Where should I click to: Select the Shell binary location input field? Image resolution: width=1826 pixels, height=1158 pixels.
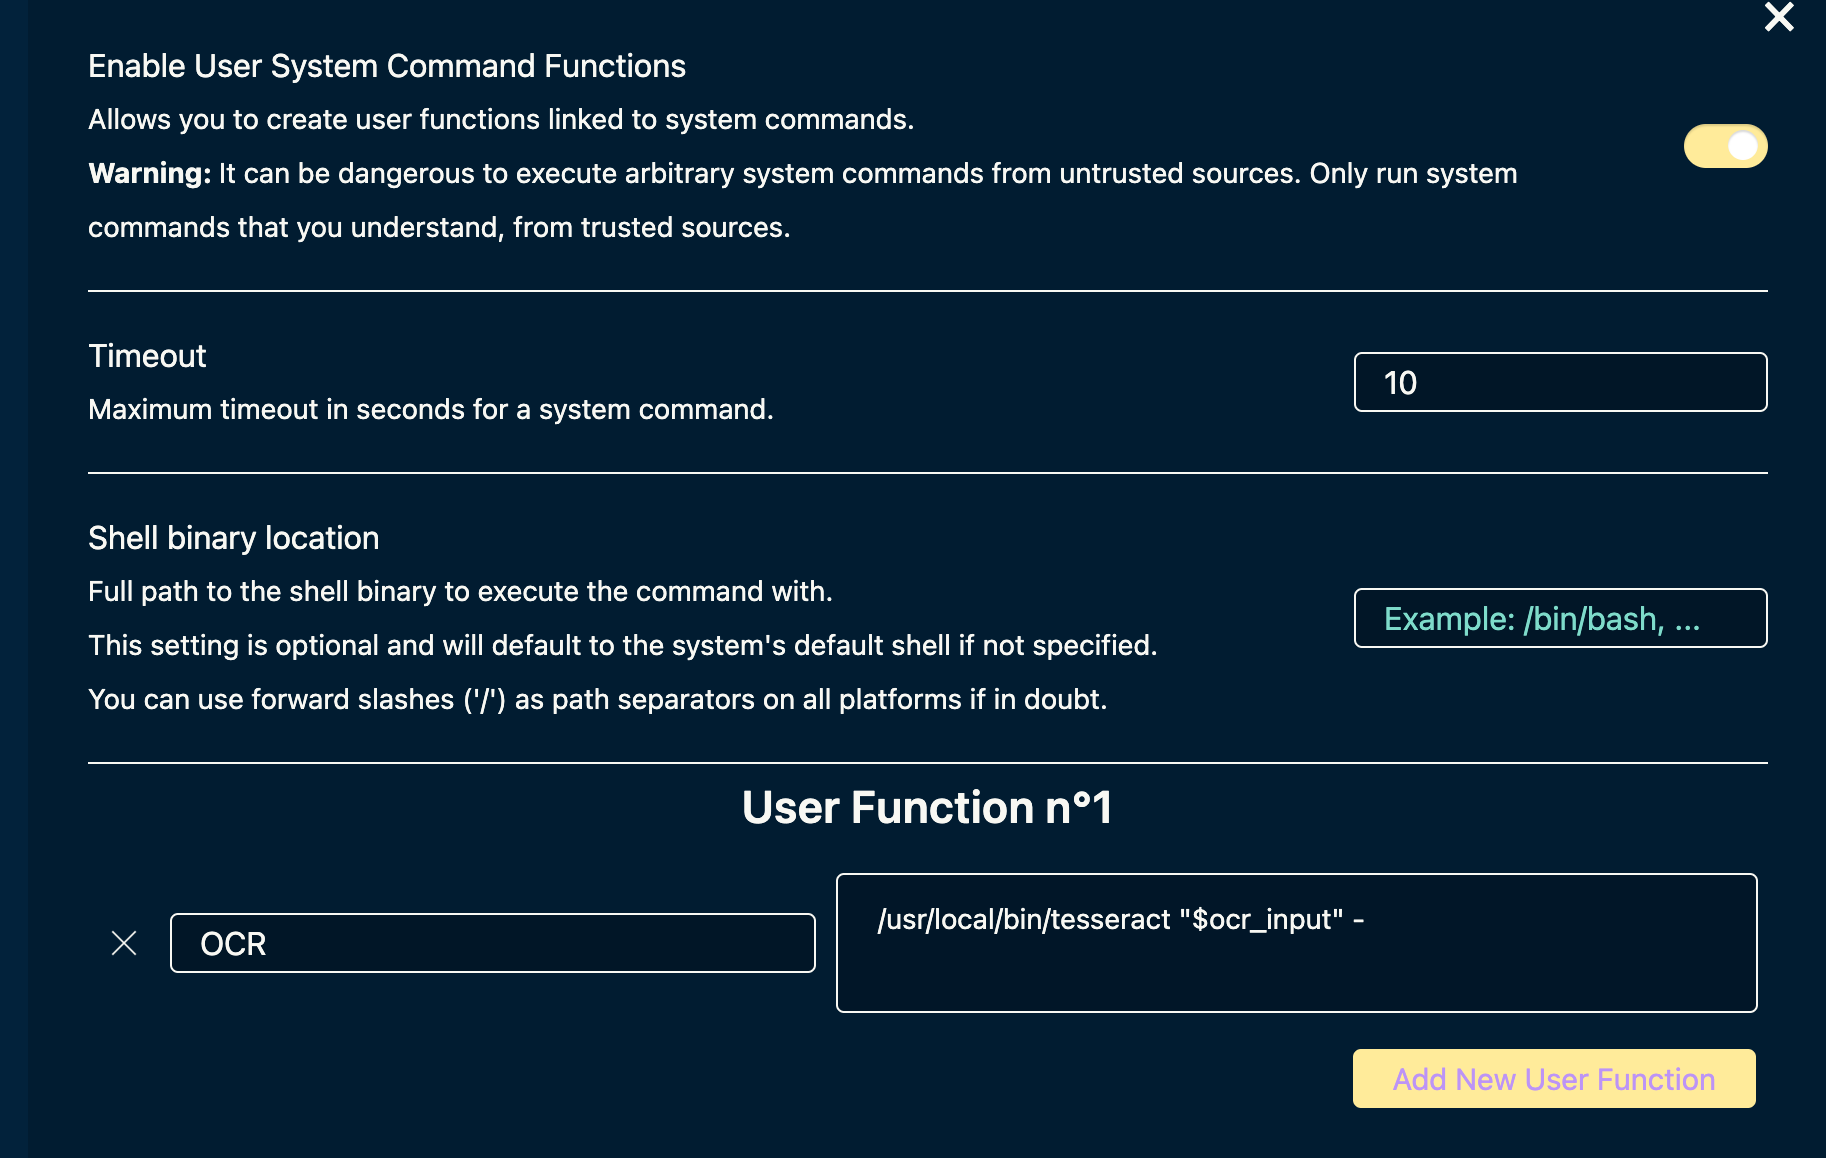pos(1560,618)
